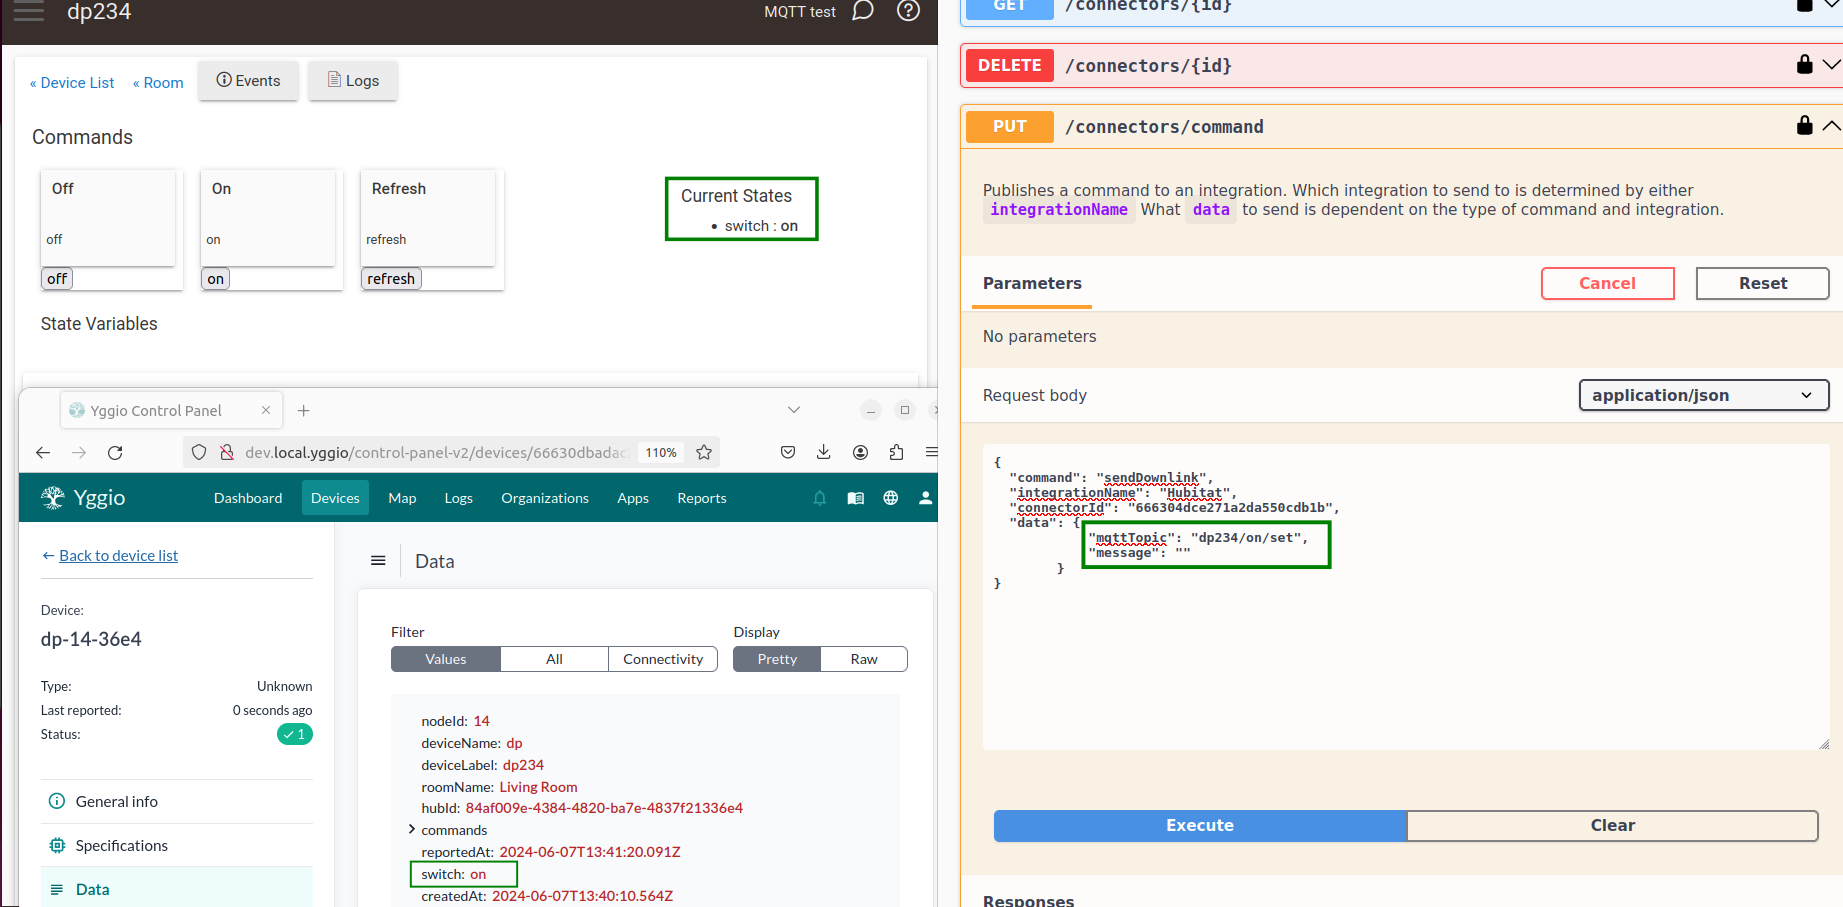Expand the DELETE /connectors/{id} chevron
Screen dimensions: 1843x907
(1832, 65)
